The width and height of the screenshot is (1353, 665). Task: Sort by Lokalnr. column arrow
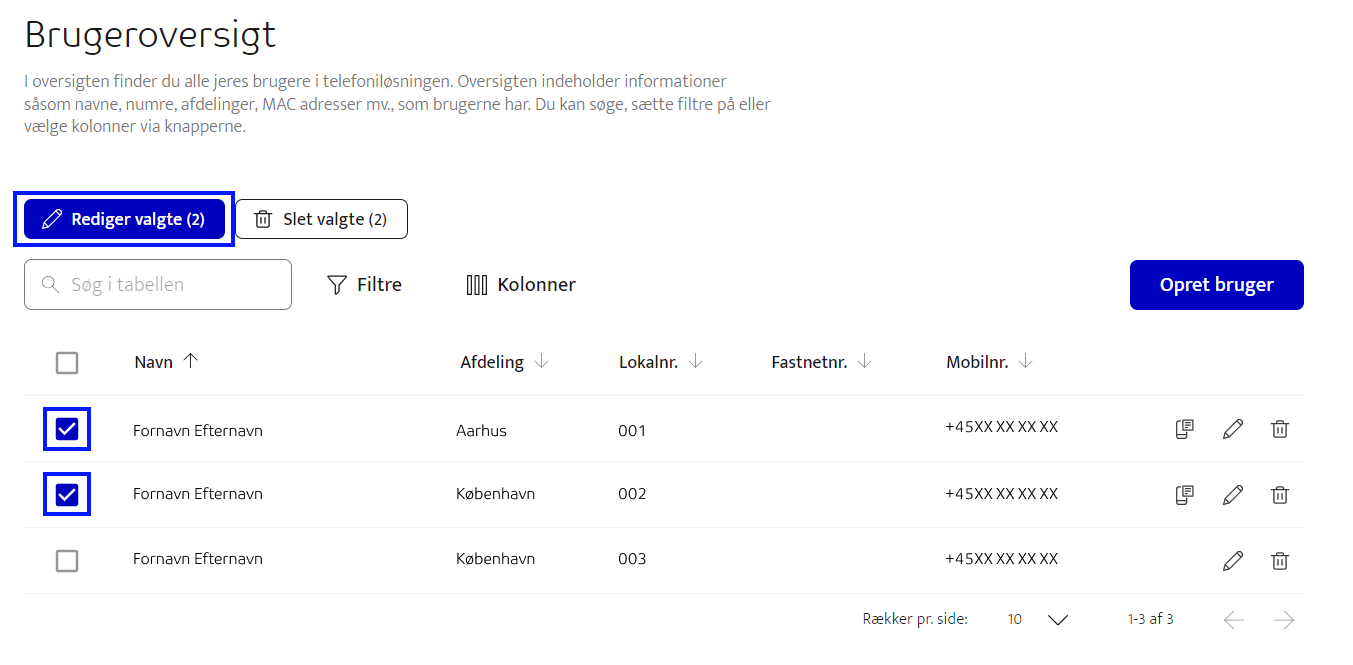696,362
